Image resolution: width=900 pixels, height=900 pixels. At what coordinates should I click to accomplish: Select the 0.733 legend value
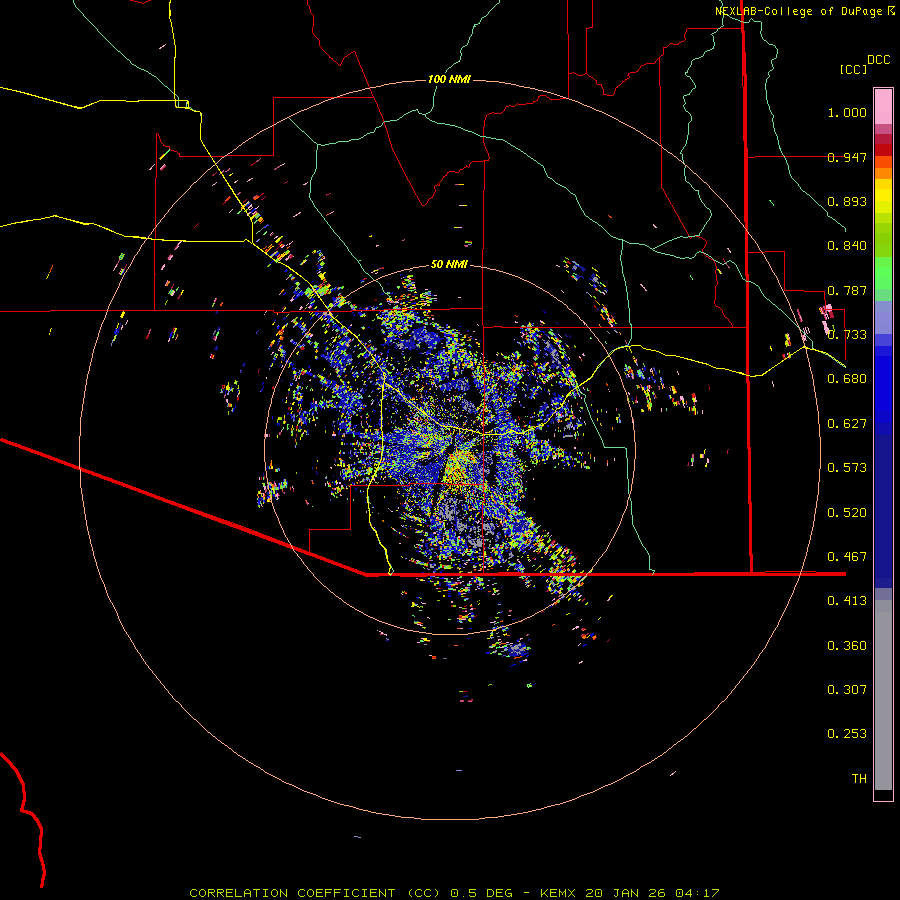(x=847, y=335)
